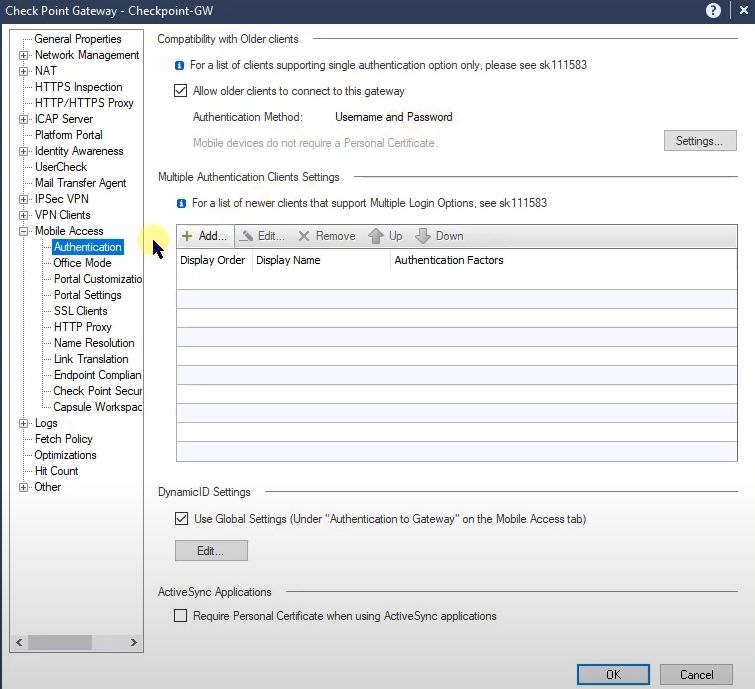Collapse the Mobile Access tree node
755x689 pixels.
[23, 231]
